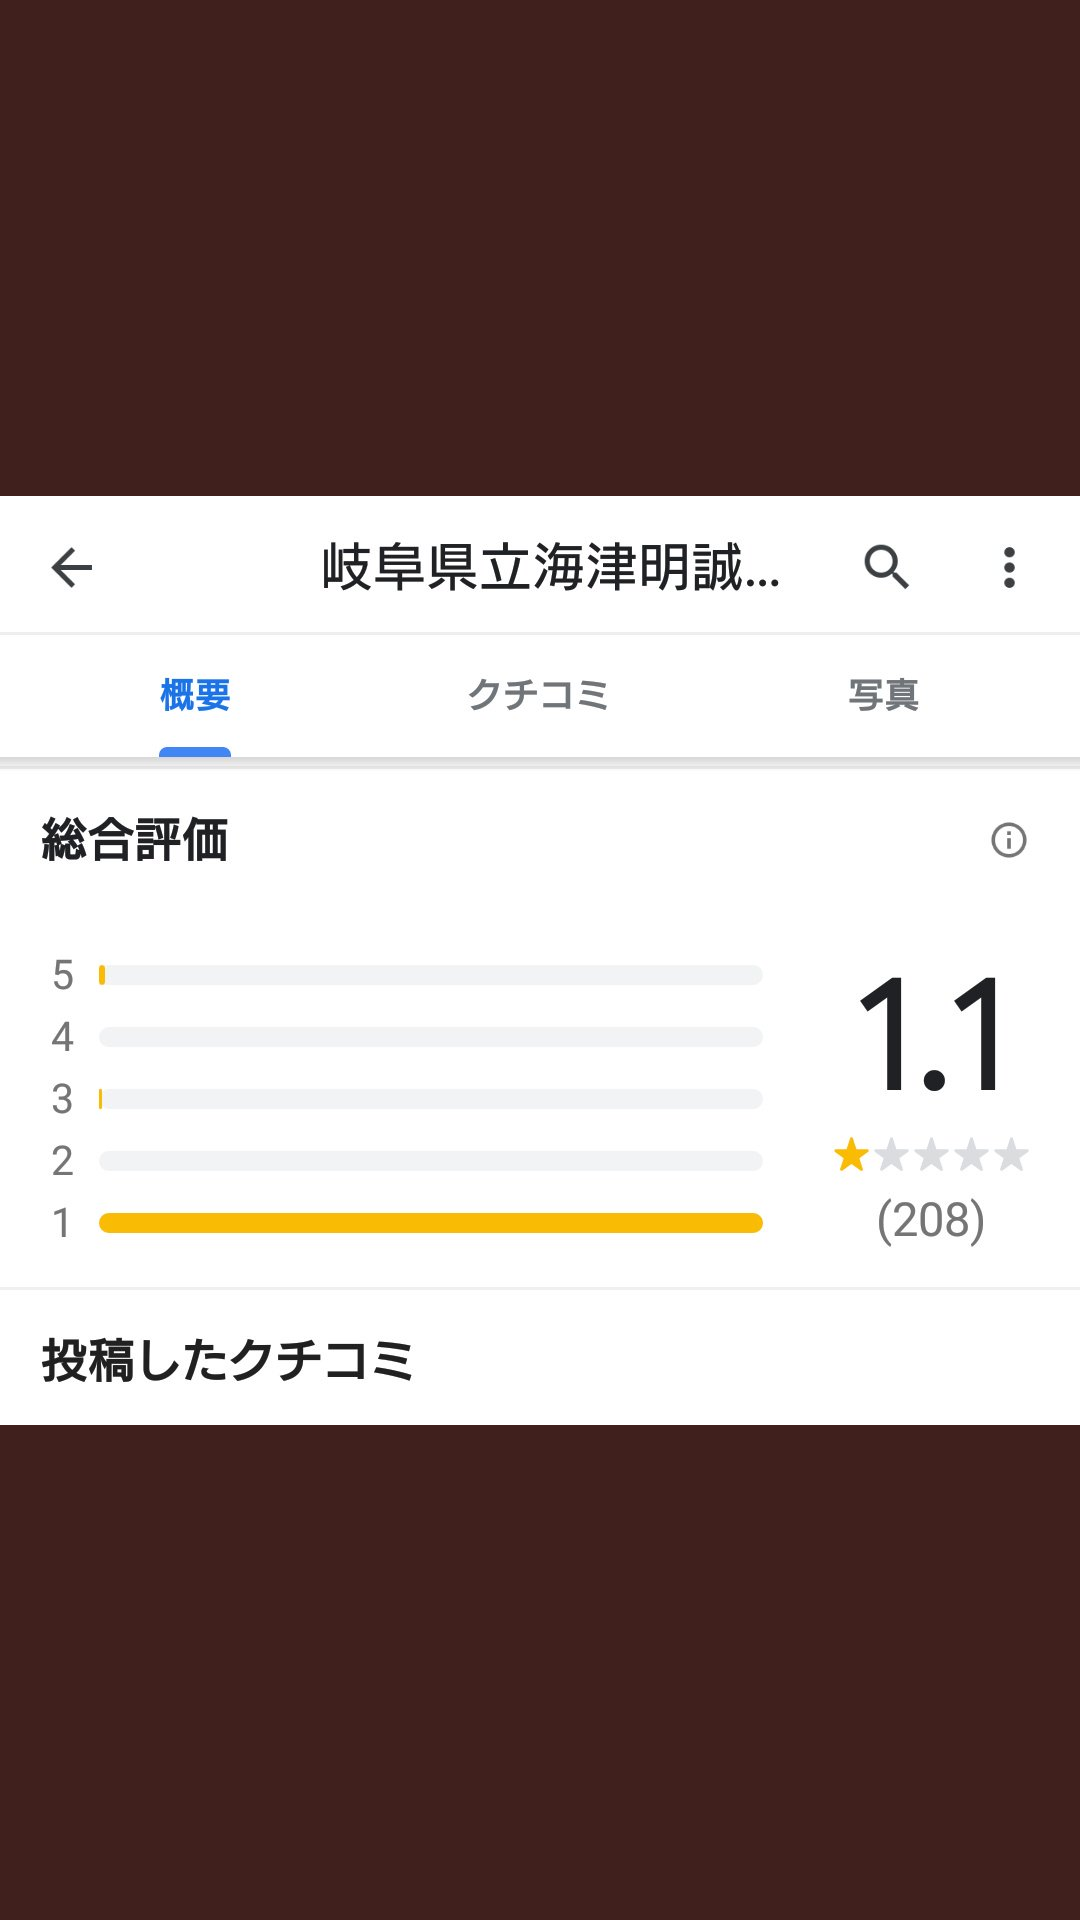Click the 2-star rating bar
The width and height of the screenshot is (1080, 1920).
431,1161
